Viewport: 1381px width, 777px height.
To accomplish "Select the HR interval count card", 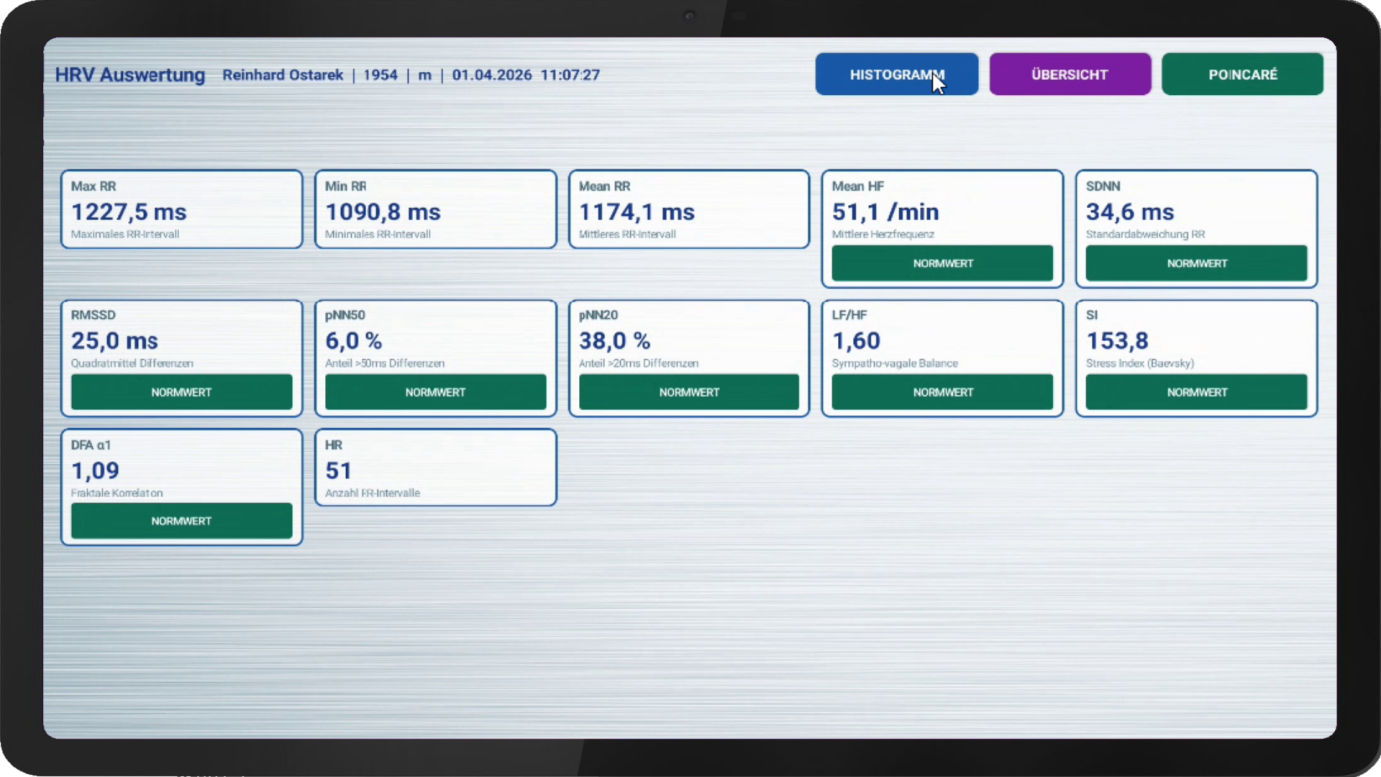I will pos(435,467).
